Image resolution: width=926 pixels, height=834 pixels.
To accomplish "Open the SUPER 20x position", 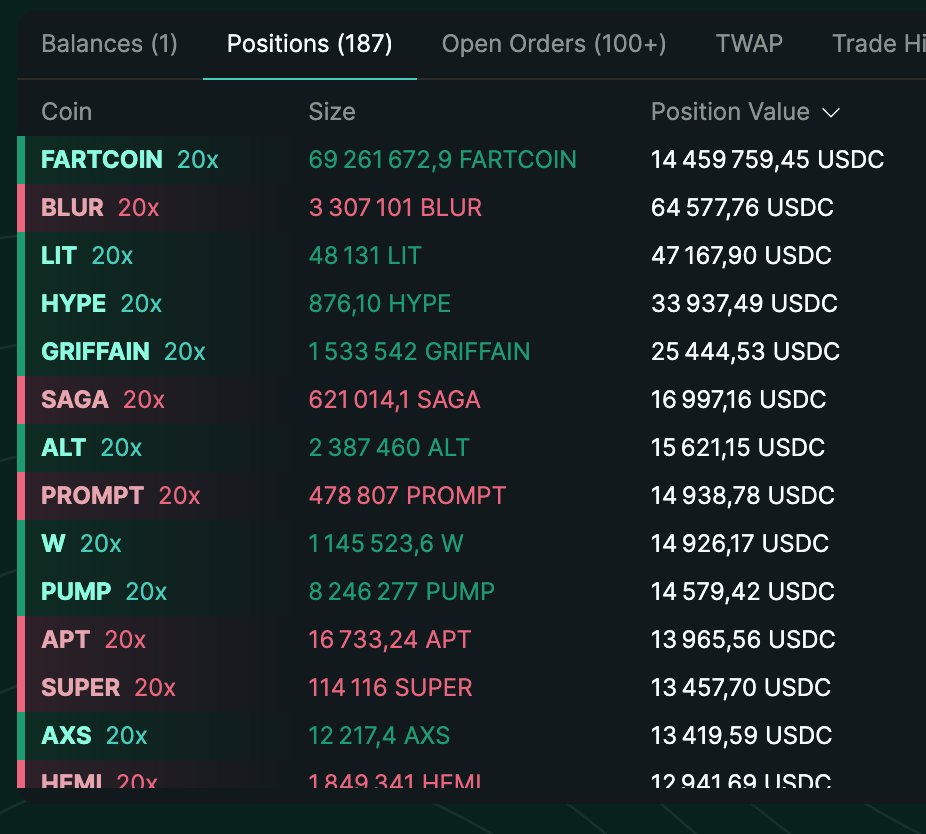I will coord(109,688).
